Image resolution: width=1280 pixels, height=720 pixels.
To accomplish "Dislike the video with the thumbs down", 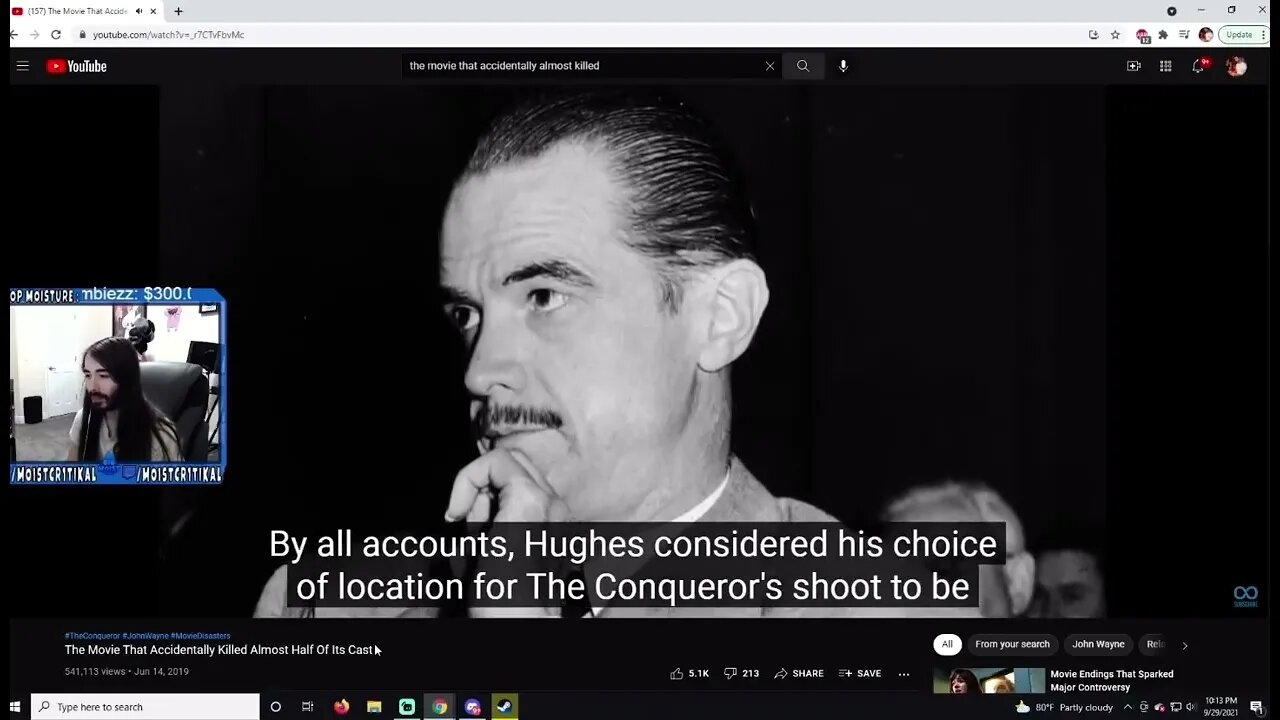I will pyautogui.click(x=741, y=673).
